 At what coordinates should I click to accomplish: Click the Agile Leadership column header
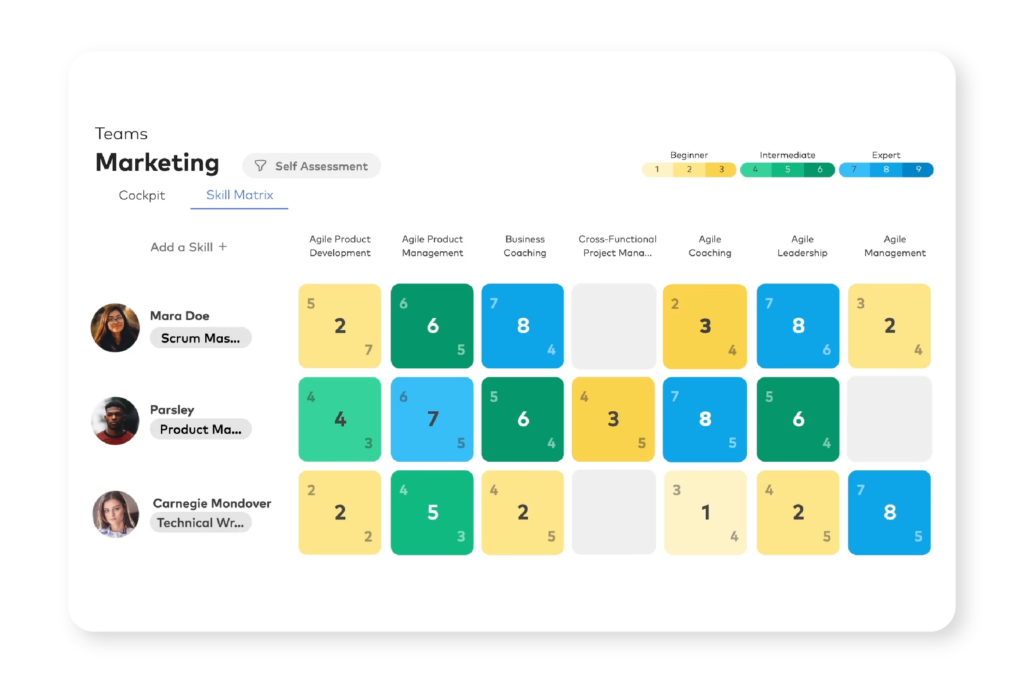tap(802, 246)
